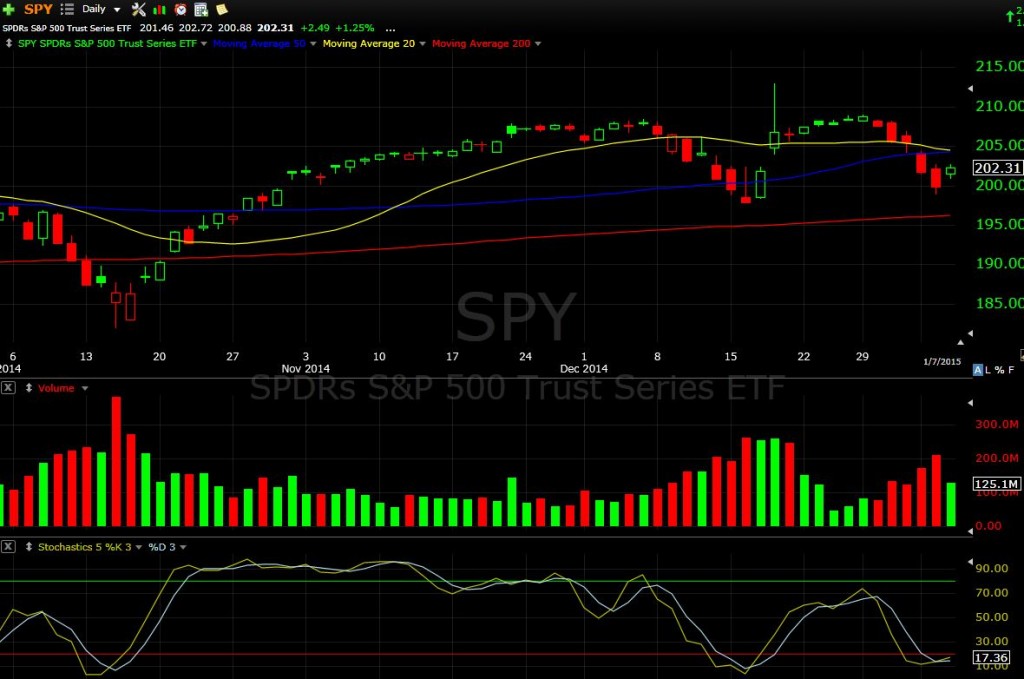Click the 17.36 stochastics value label
Screen dimensions: 1024x679
coord(991,657)
